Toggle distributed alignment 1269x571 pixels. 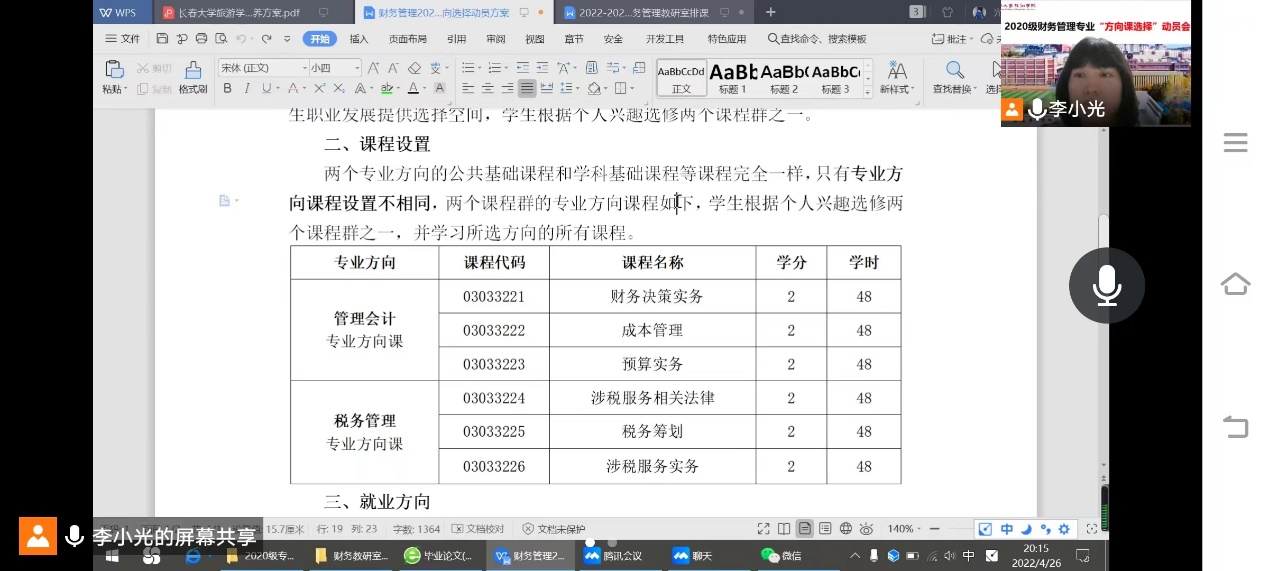pyautogui.click(x=546, y=88)
